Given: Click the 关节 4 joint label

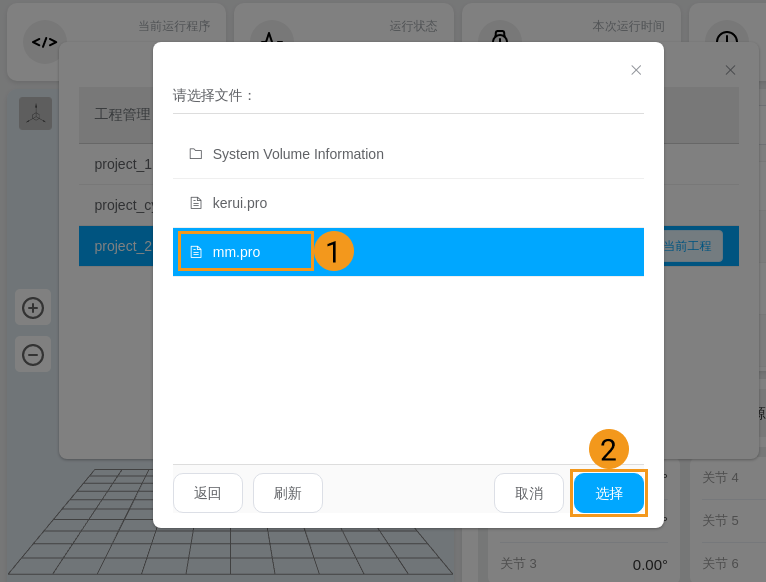Looking at the screenshot, I should tap(720, 477).
